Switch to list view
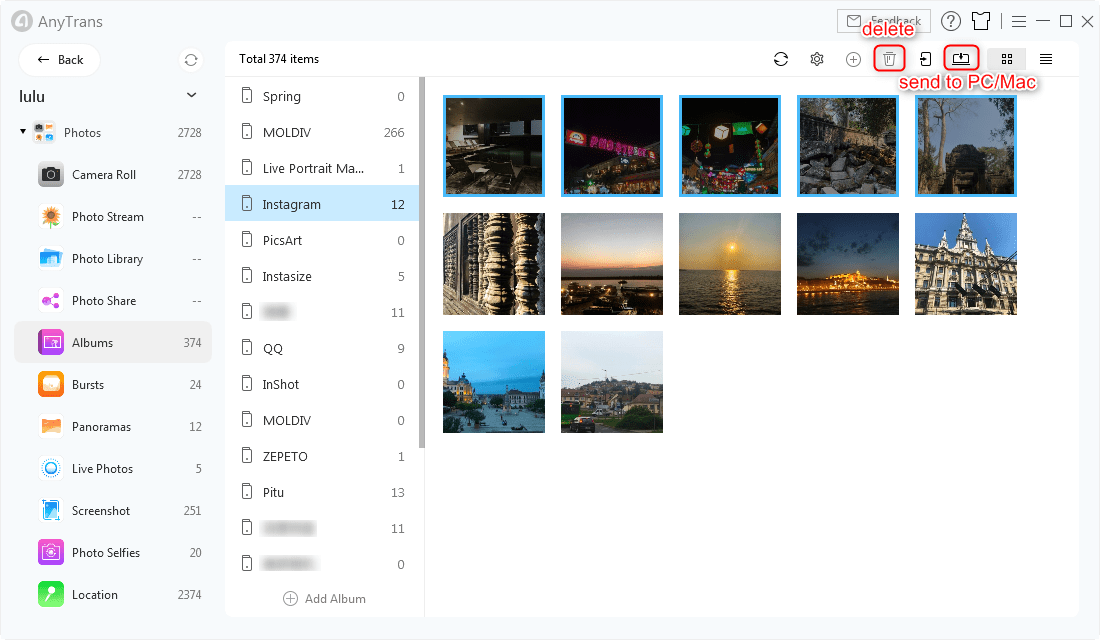Image resolution: width=1100 pixels, height=640 pixels. pos(1046,60)
